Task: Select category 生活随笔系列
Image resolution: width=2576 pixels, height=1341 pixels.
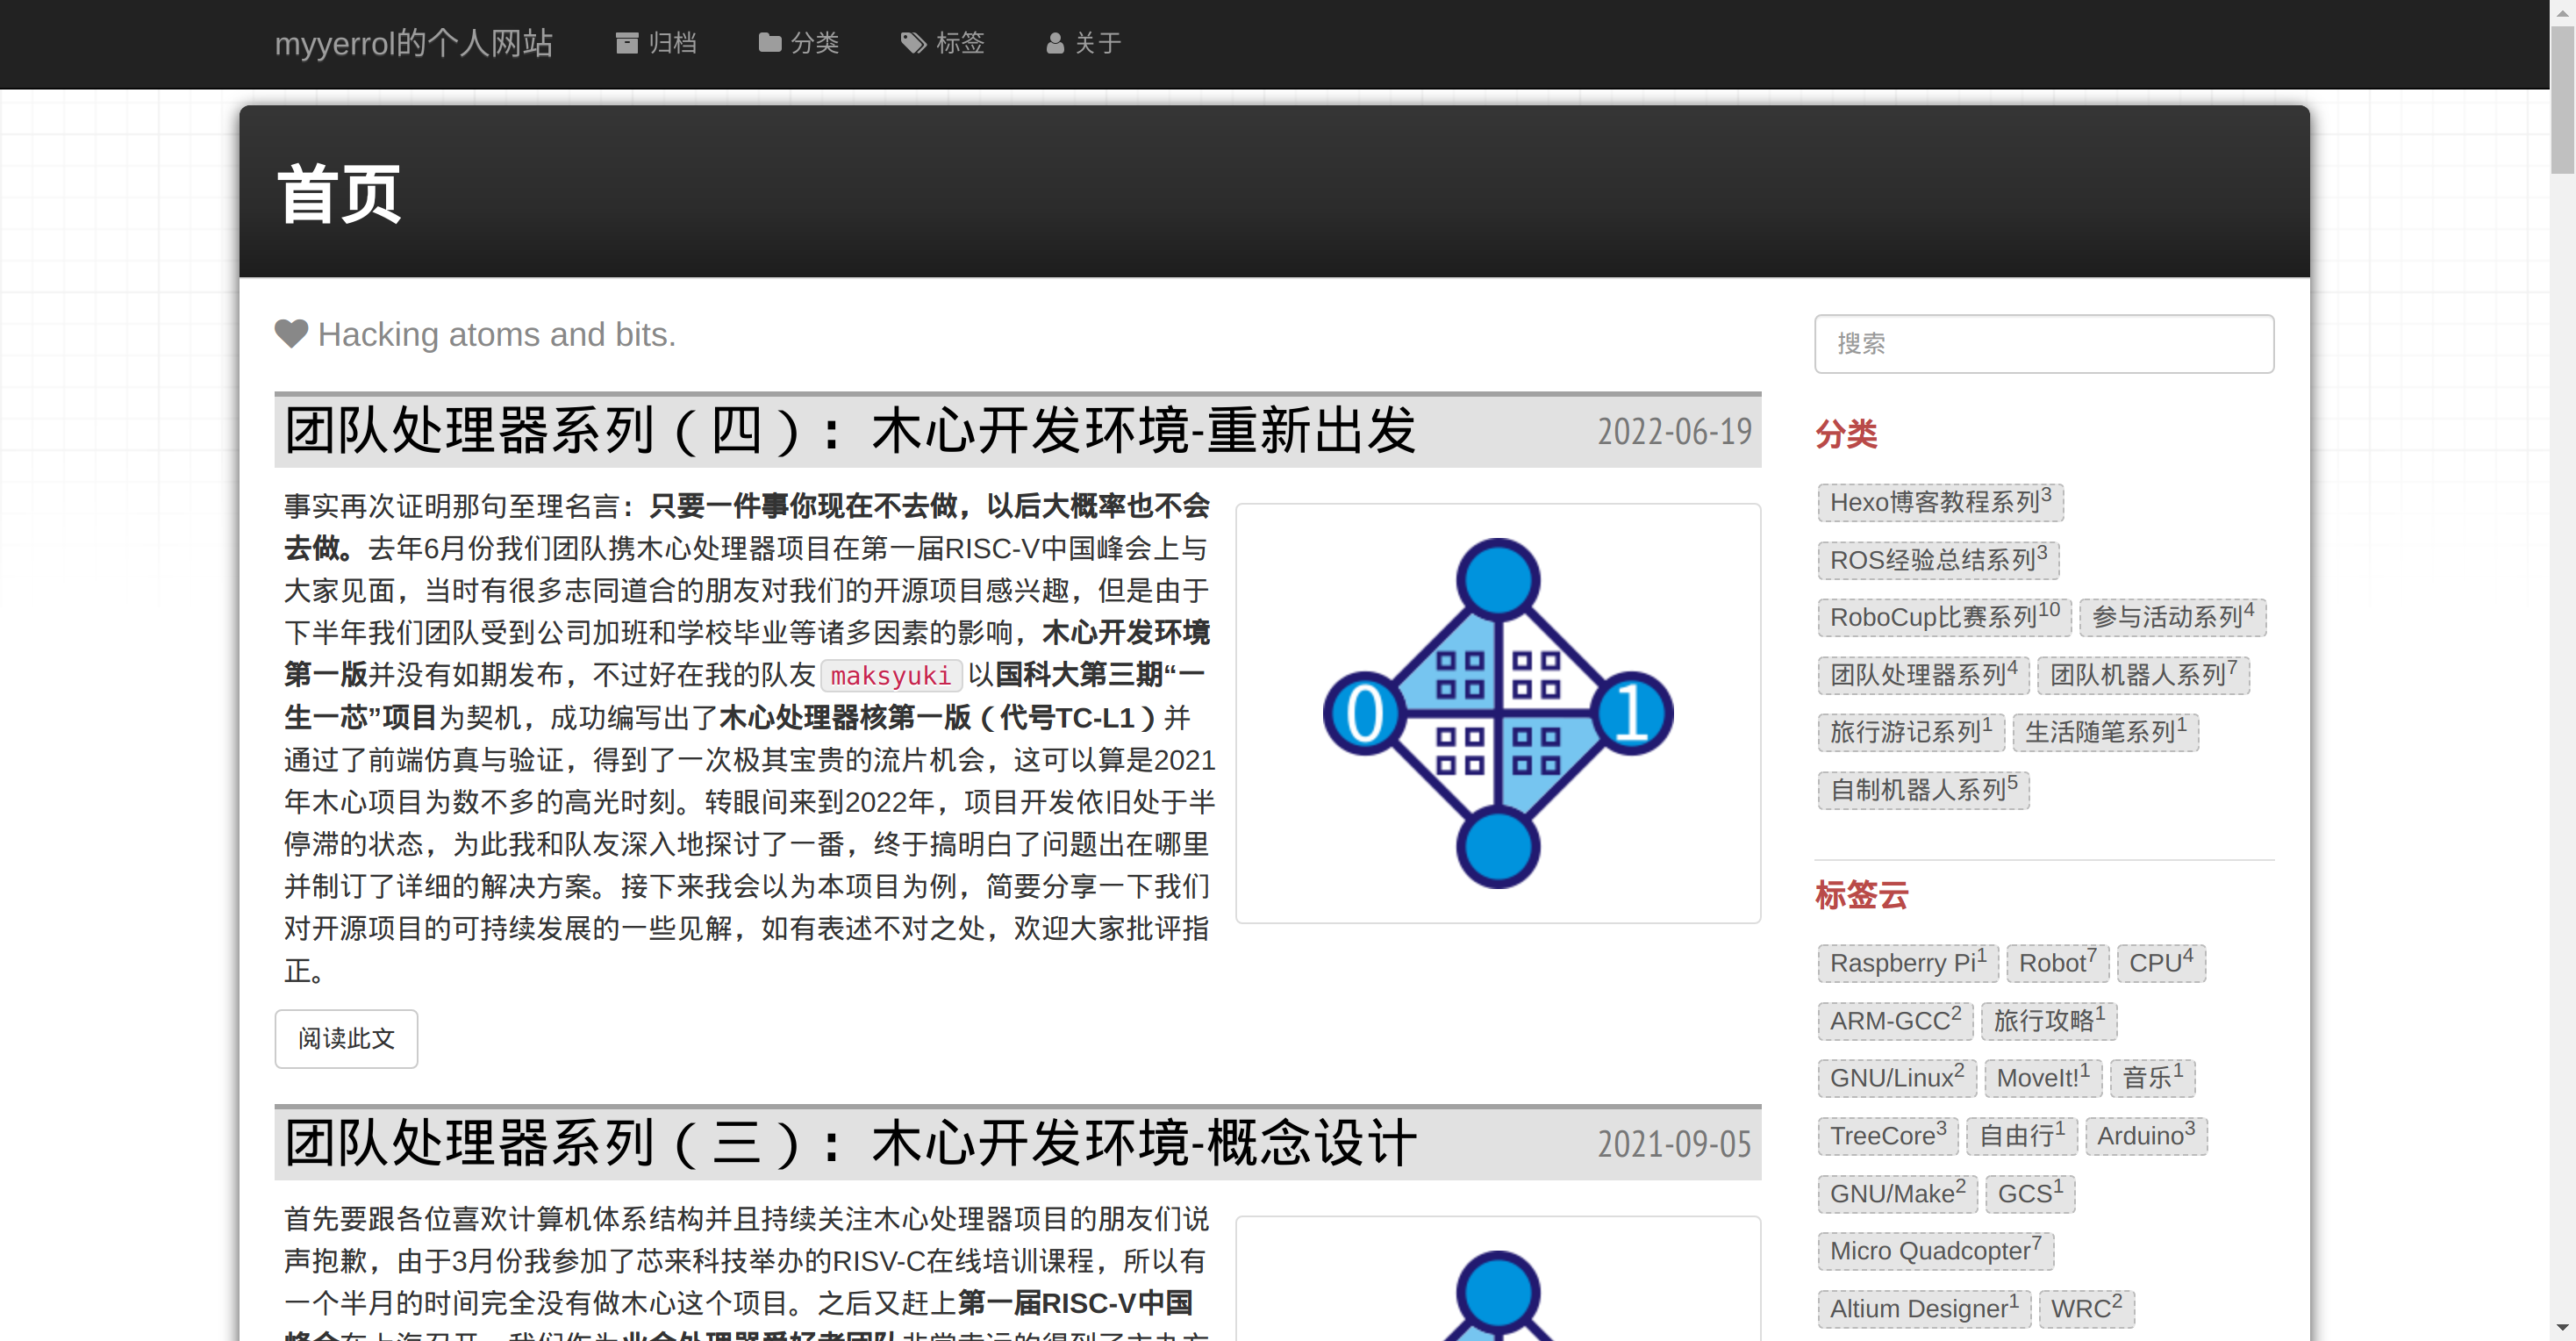Action: [x=2105, y=732]
